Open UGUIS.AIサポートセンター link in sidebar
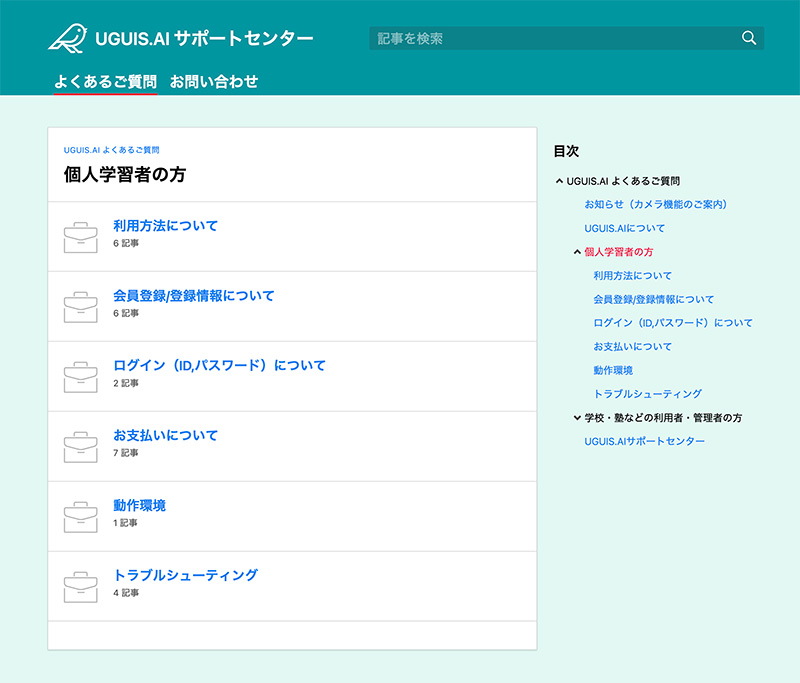The width and height of the screenshot is (800, 683). click(644, 441)
